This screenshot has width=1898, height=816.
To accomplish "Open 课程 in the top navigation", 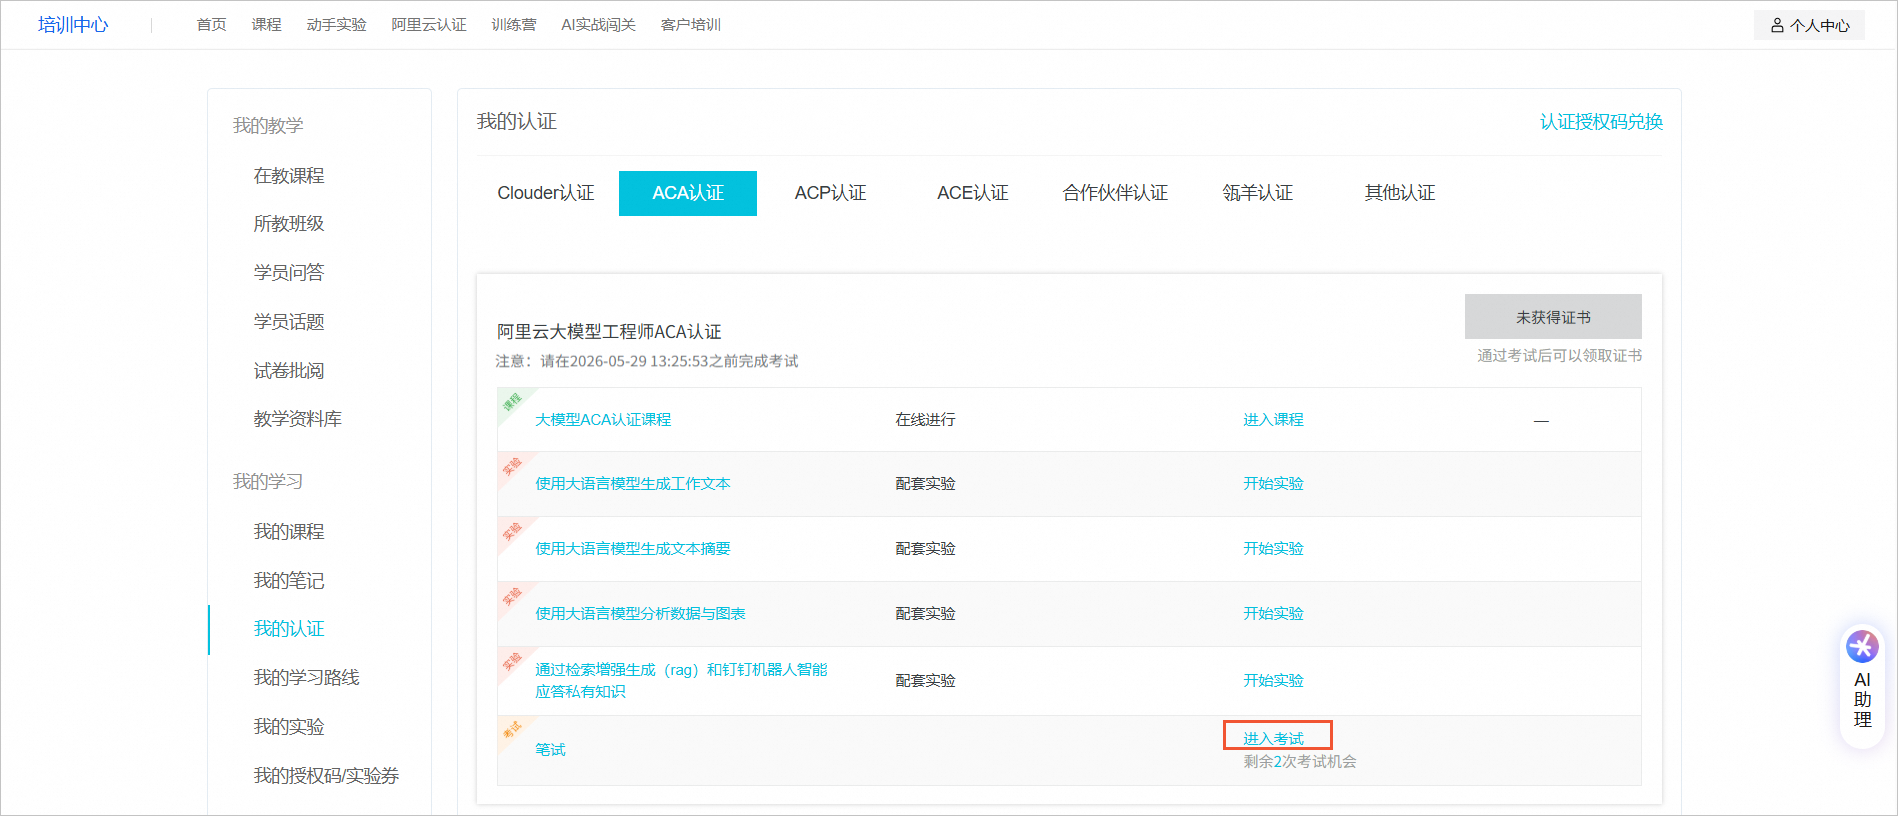I will pos(266,25).
